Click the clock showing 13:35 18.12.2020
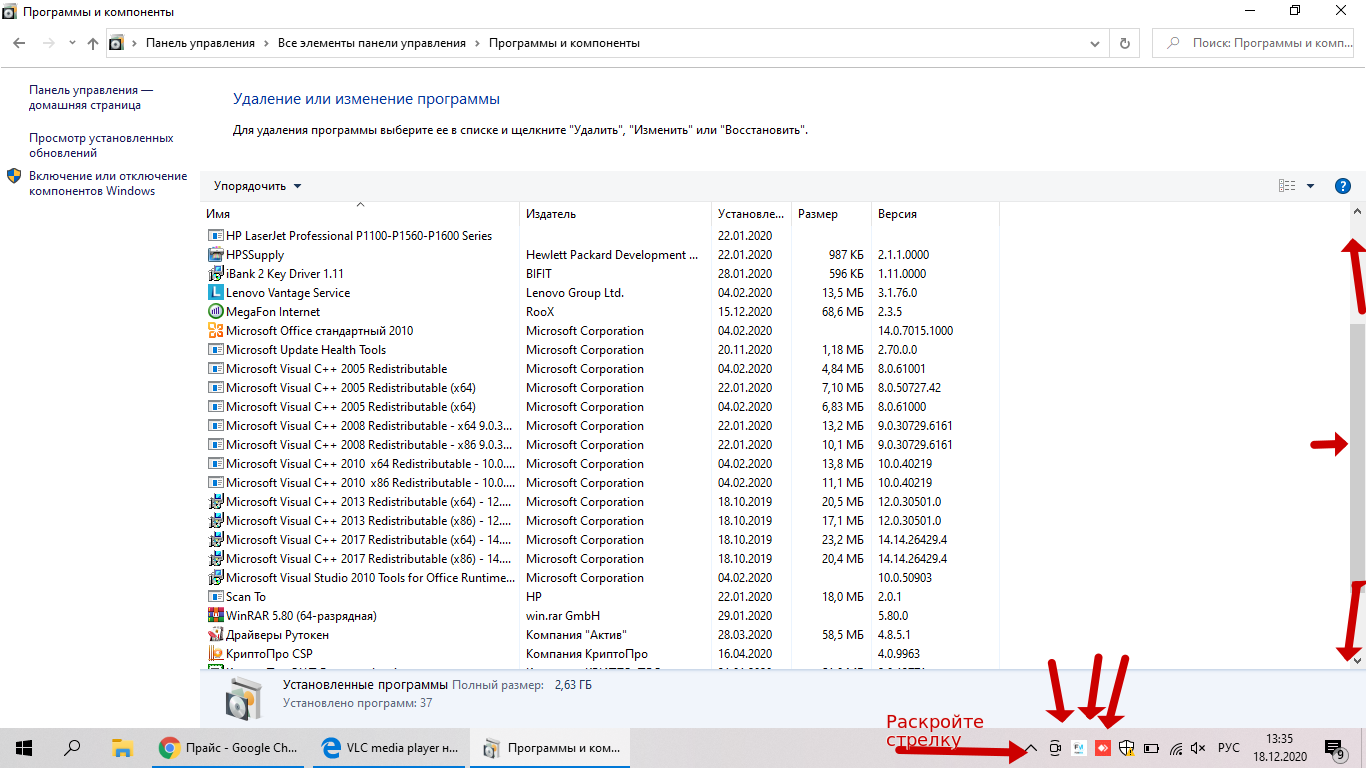The width and height of the screenshot is (1366, 768). (x=1279, y=748)
